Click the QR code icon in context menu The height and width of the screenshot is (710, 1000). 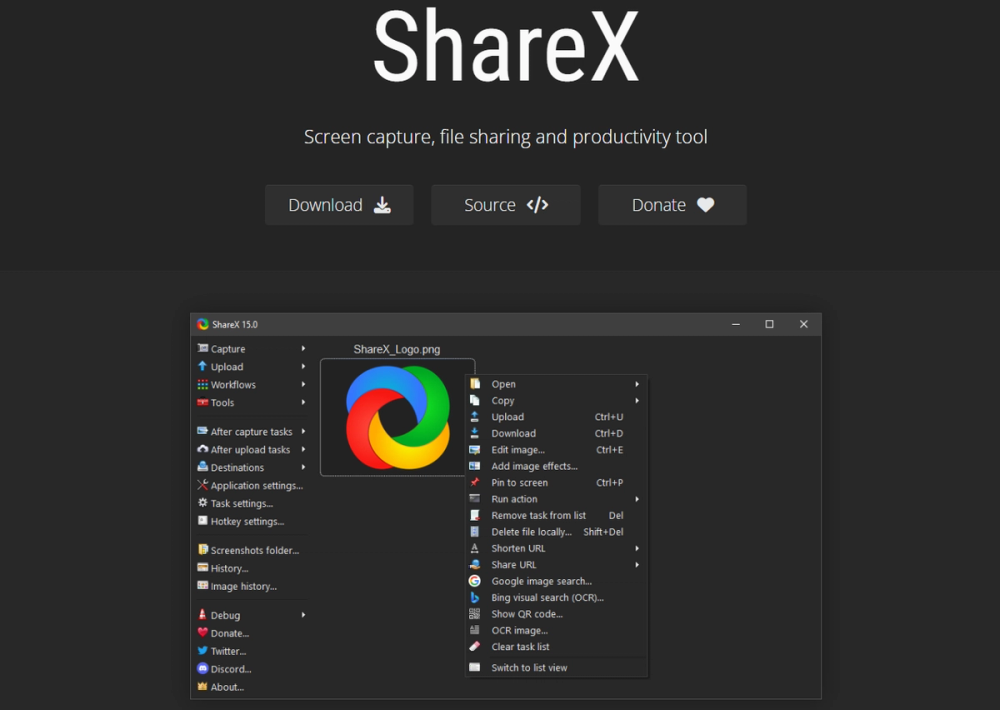coord(474,614)
